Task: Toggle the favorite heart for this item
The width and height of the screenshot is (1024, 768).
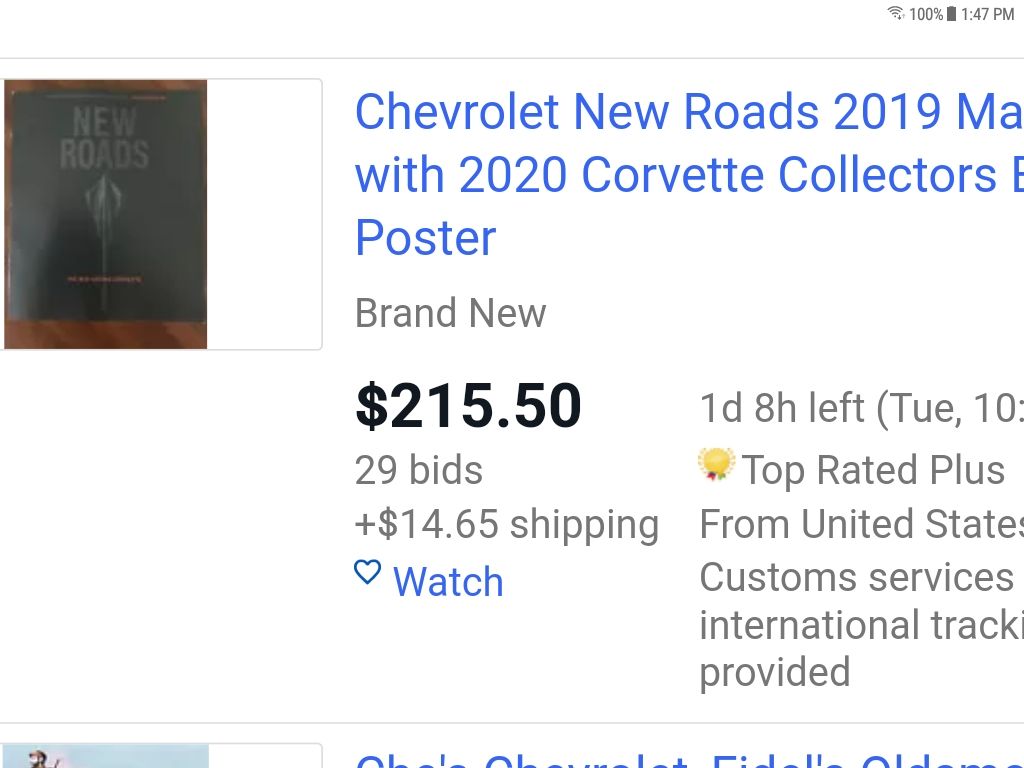Action: [x=367, y=572]
